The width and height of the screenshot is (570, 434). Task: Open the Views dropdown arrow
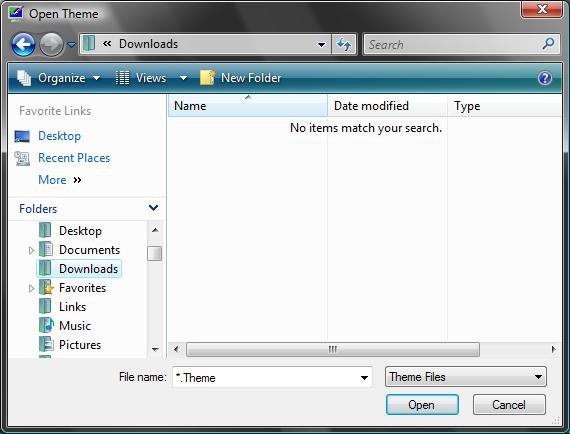click(x=183, y=78)
